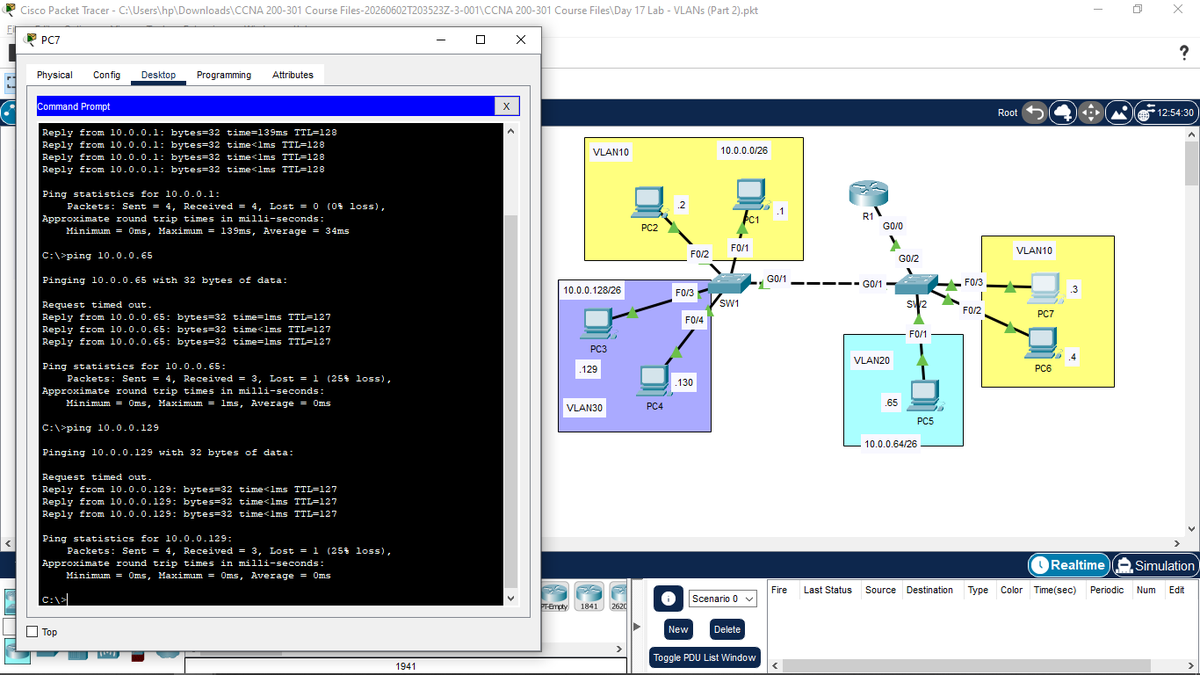The height and width of the screenshot is (675, 1200).
Task: Click the '1941' device name label
Action: click(406, 665)
